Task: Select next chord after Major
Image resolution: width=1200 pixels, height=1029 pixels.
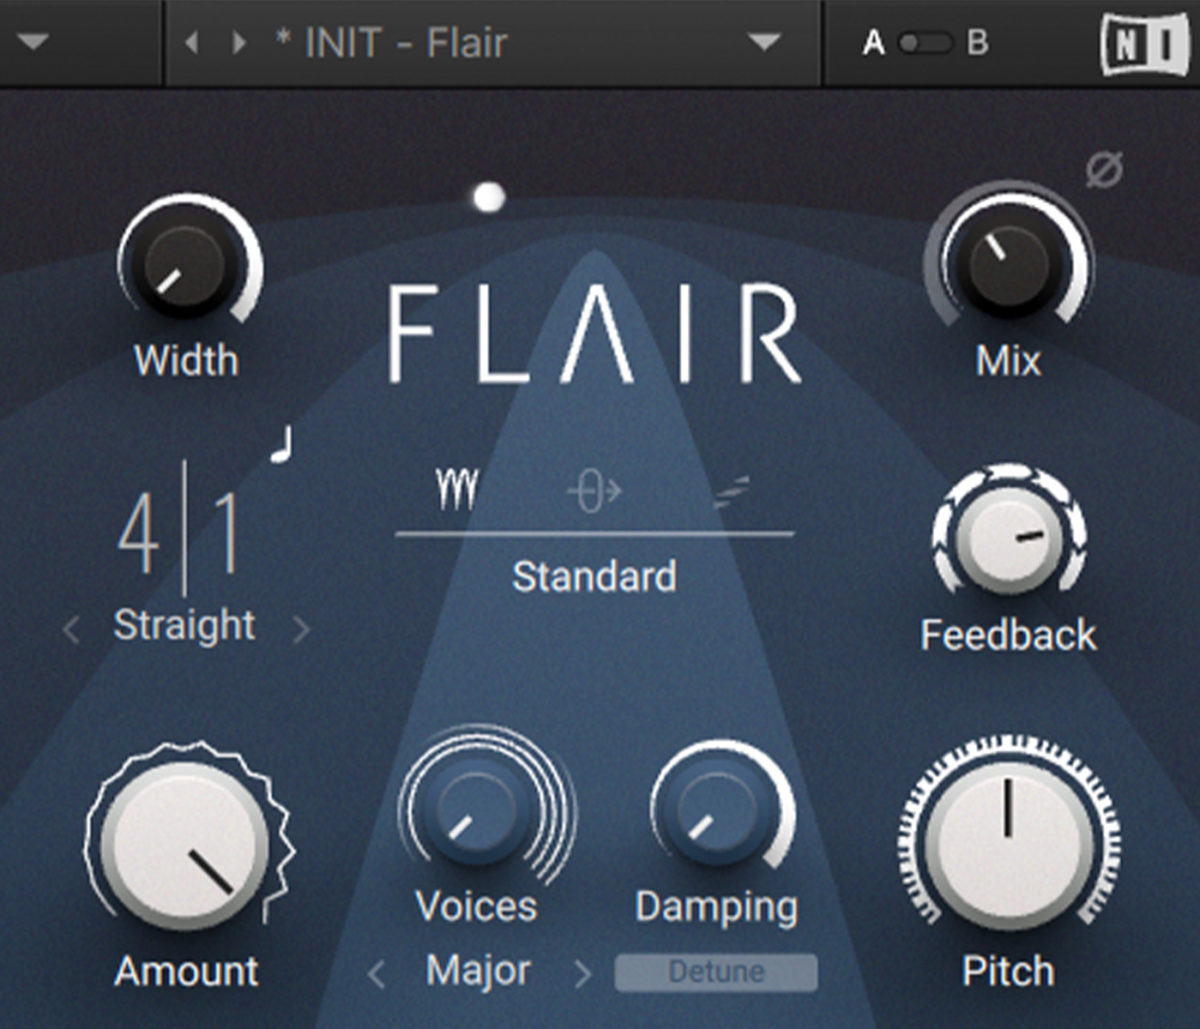Action: click(582, 973)
